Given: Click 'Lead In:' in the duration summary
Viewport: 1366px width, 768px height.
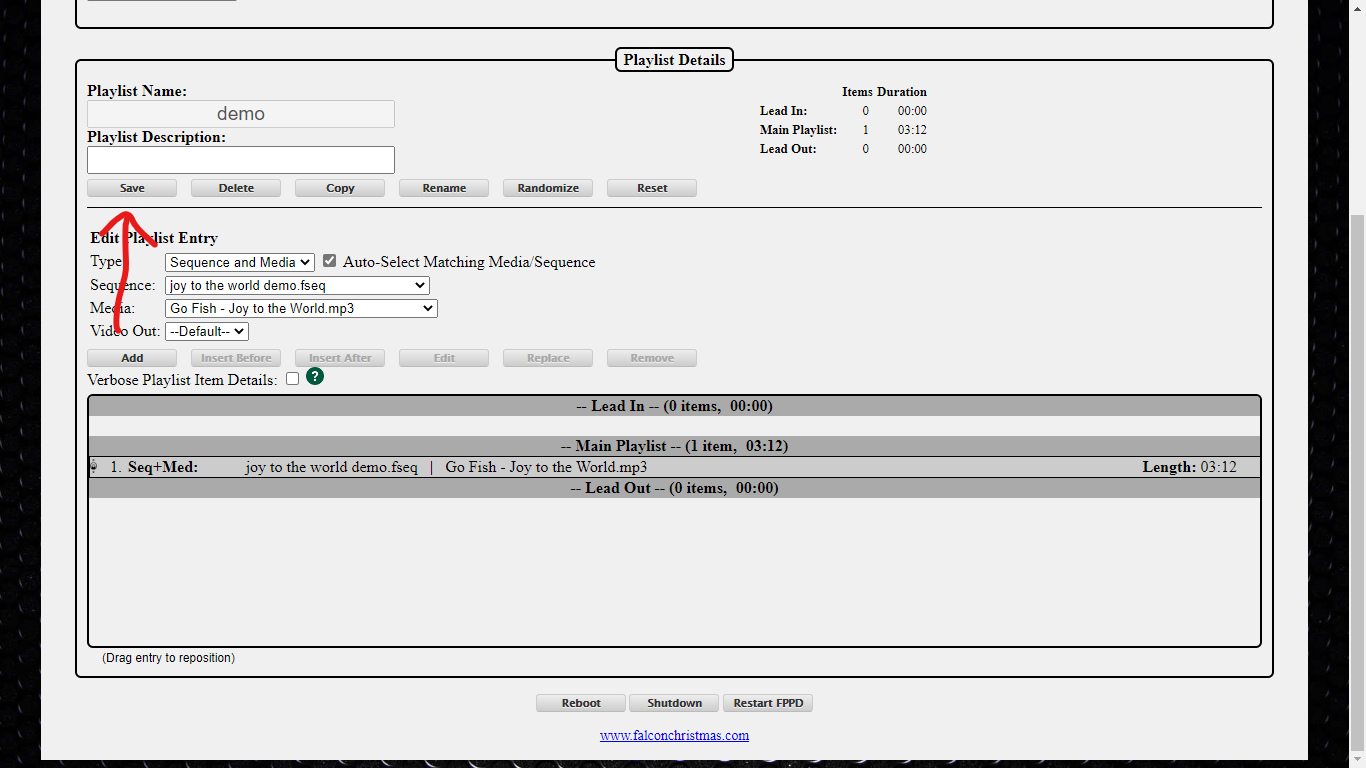Looking at the screenshot, I should point(783,111).
